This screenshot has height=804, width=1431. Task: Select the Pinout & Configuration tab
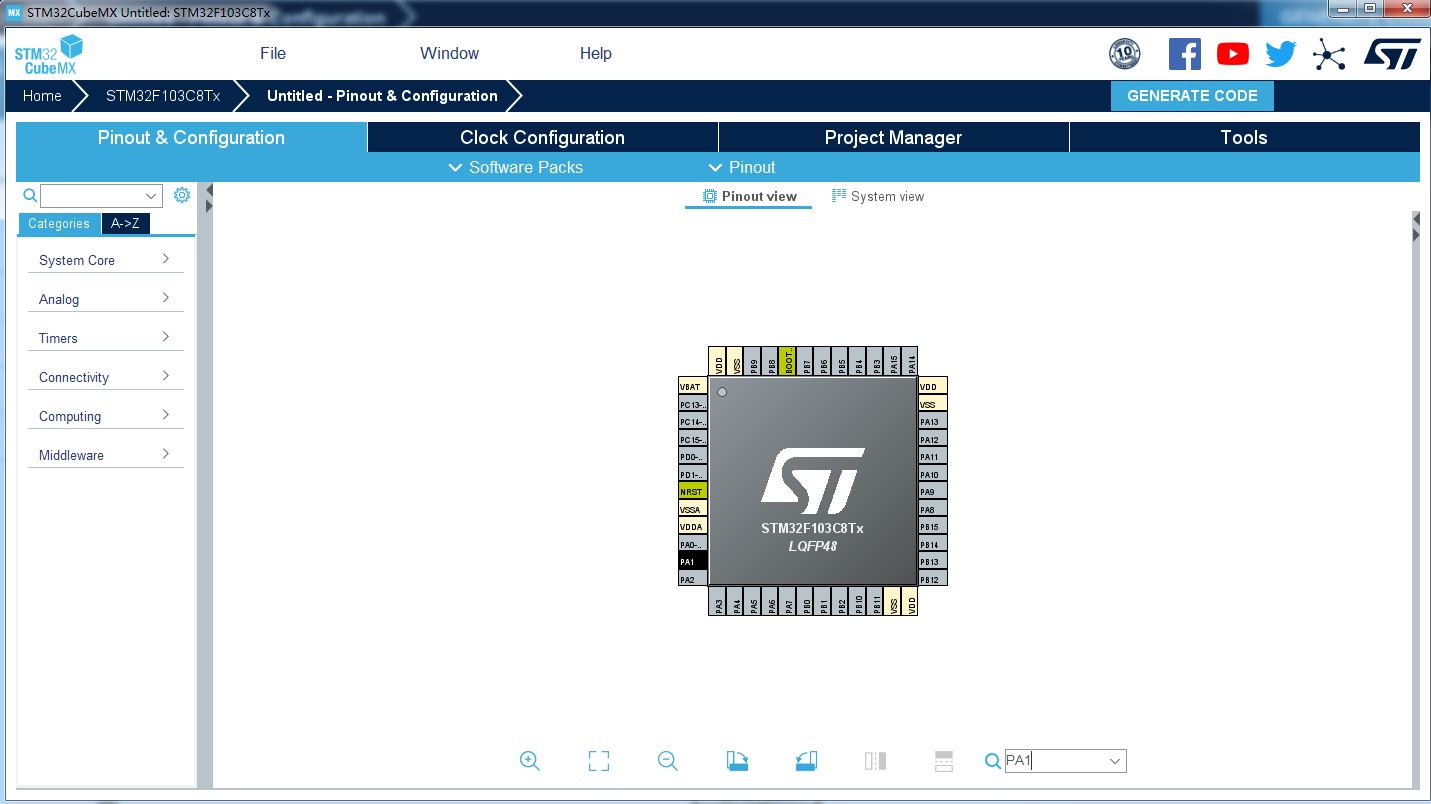[x=191, y=138]
